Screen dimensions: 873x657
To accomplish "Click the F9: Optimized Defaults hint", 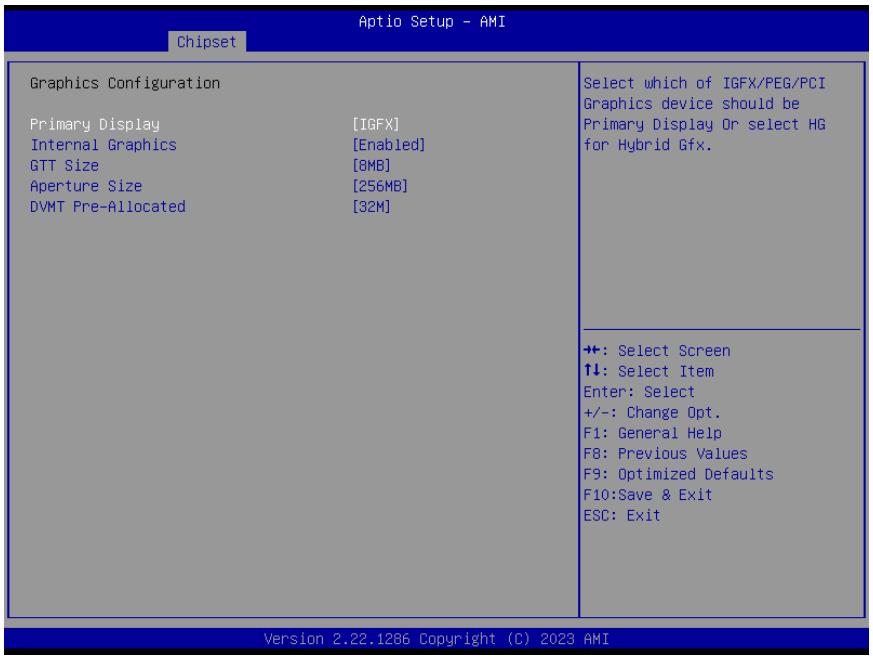I will [x=679, y=474].
